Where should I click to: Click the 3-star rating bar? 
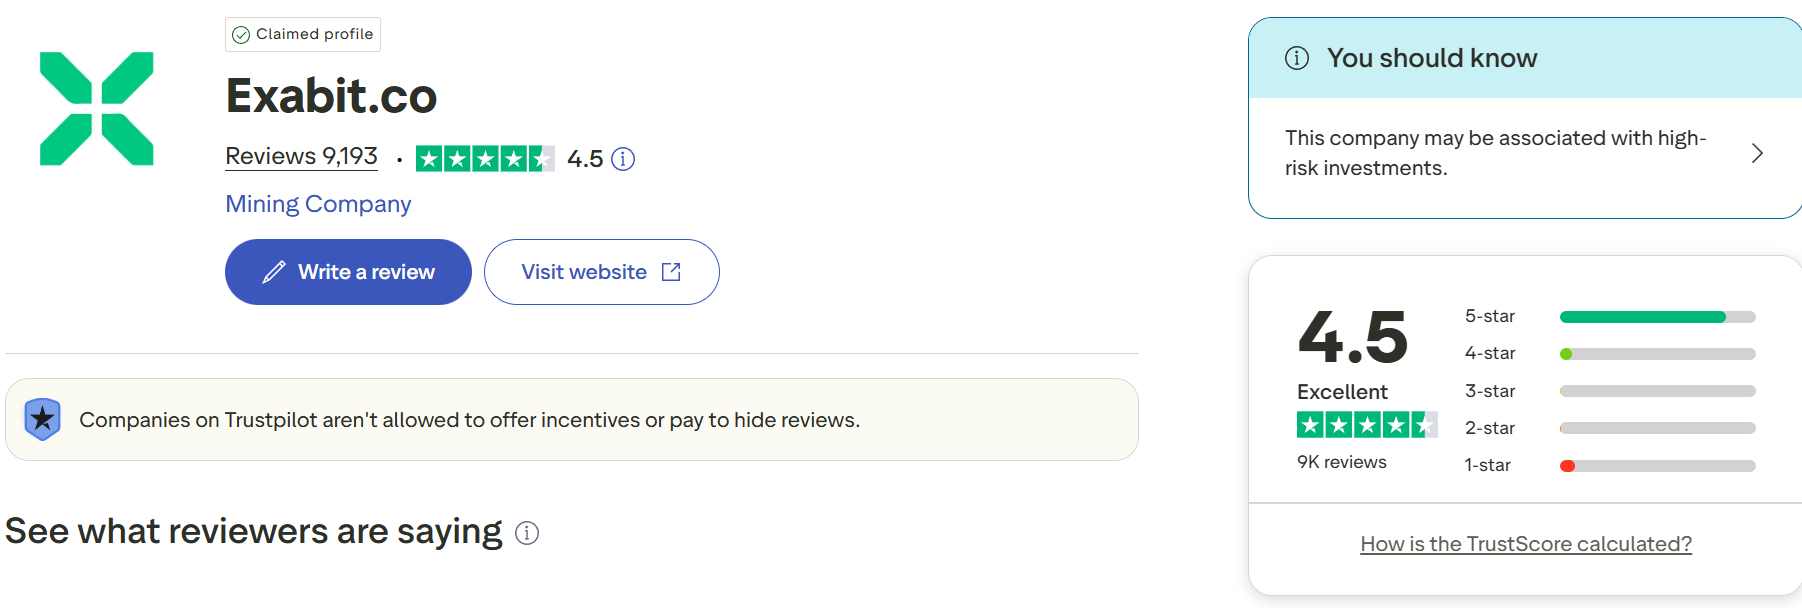[1657, 391]
